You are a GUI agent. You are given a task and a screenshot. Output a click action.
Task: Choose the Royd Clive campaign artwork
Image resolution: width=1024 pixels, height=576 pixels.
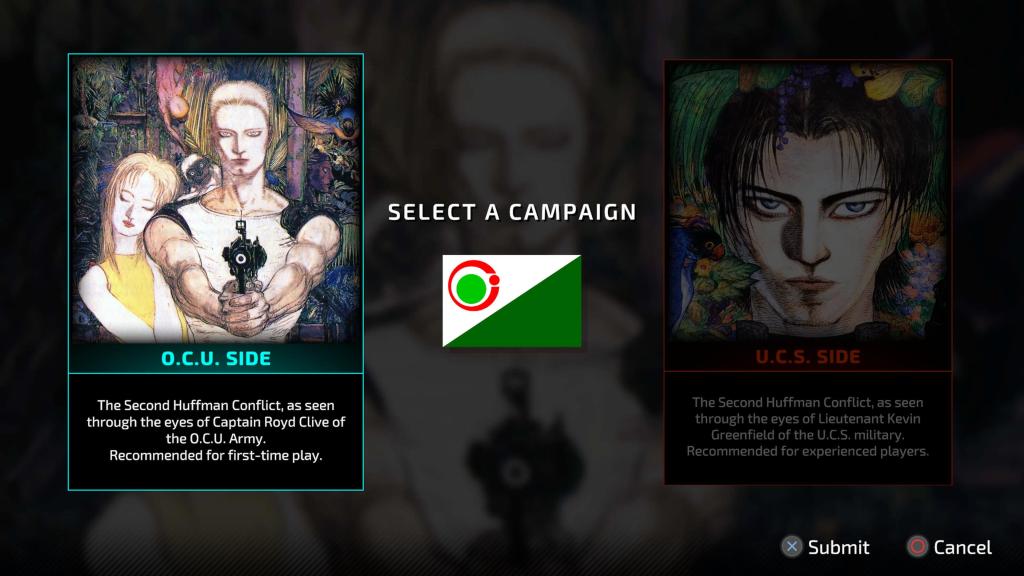[x=216, y=199]
